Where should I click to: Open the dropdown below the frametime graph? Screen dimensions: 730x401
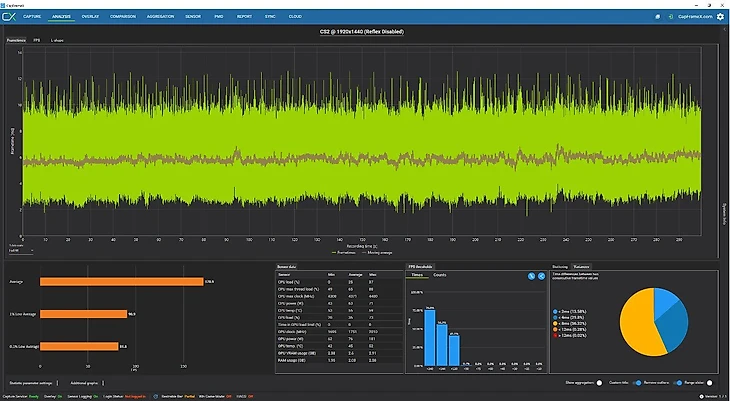click(x=20, y=250)
